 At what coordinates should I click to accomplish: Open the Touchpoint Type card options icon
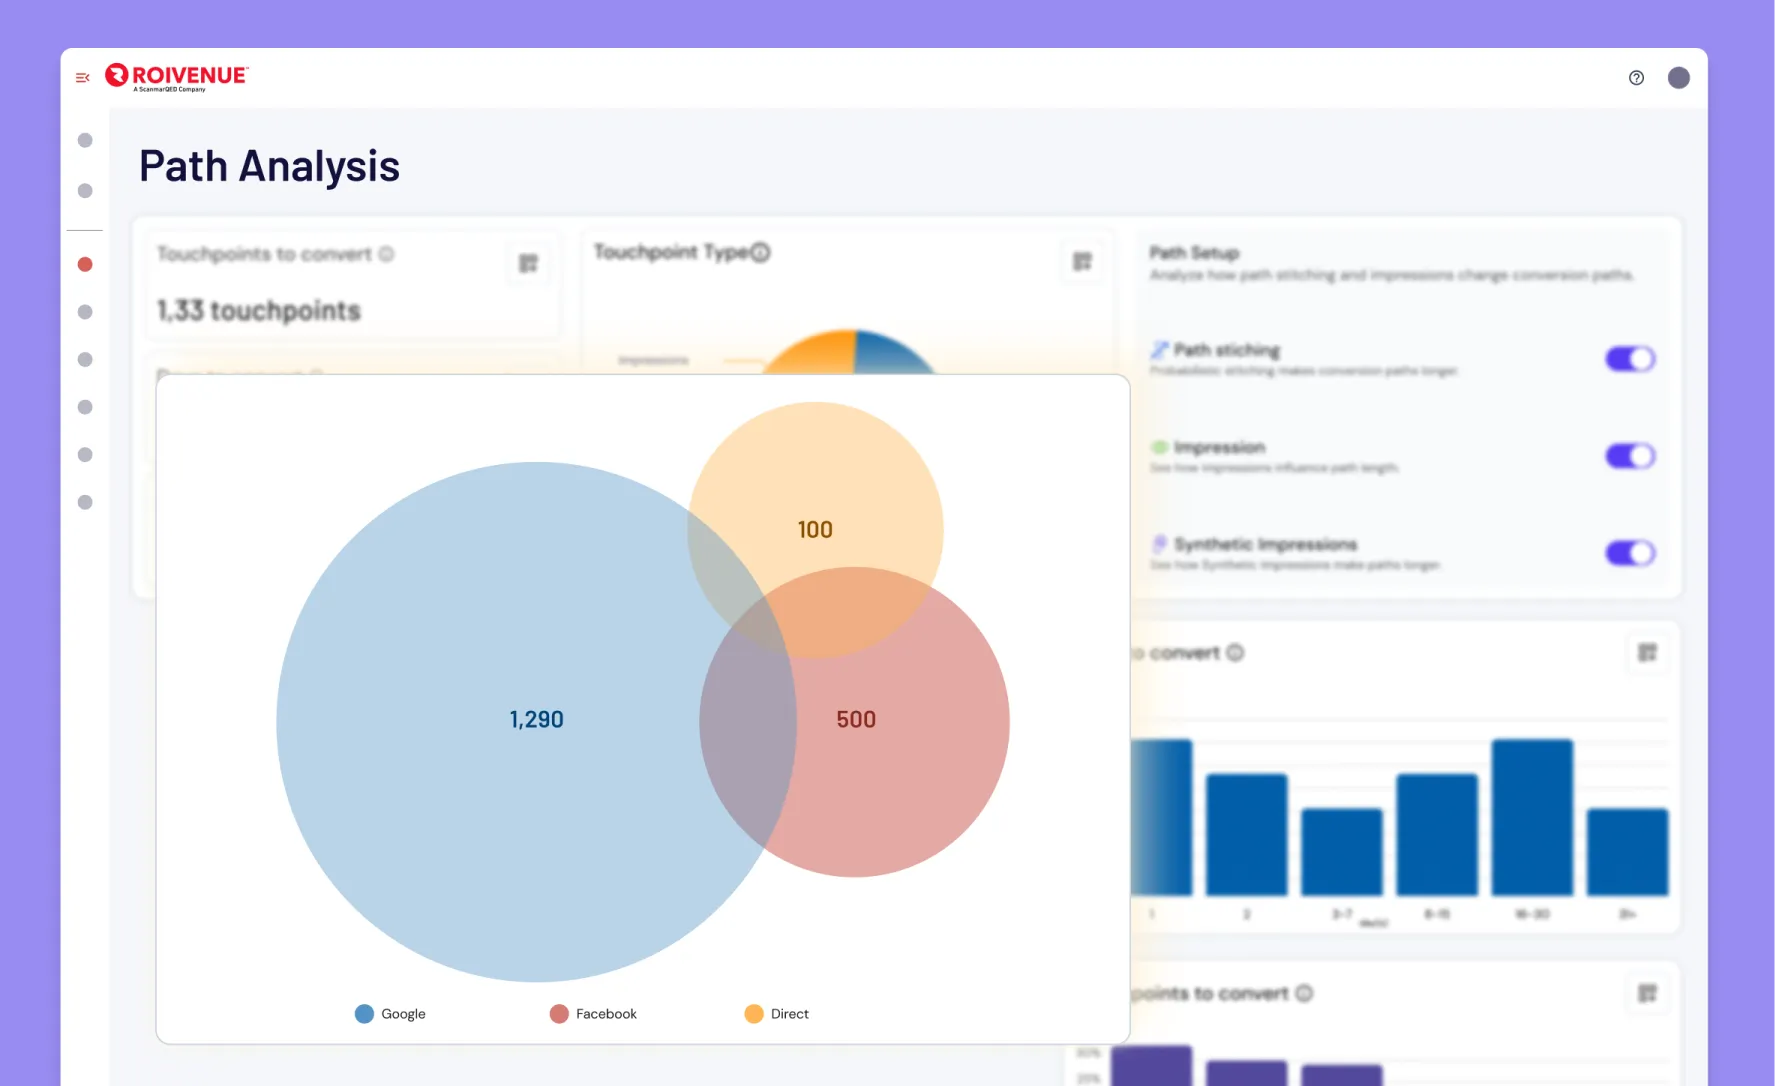(1082, 261)
